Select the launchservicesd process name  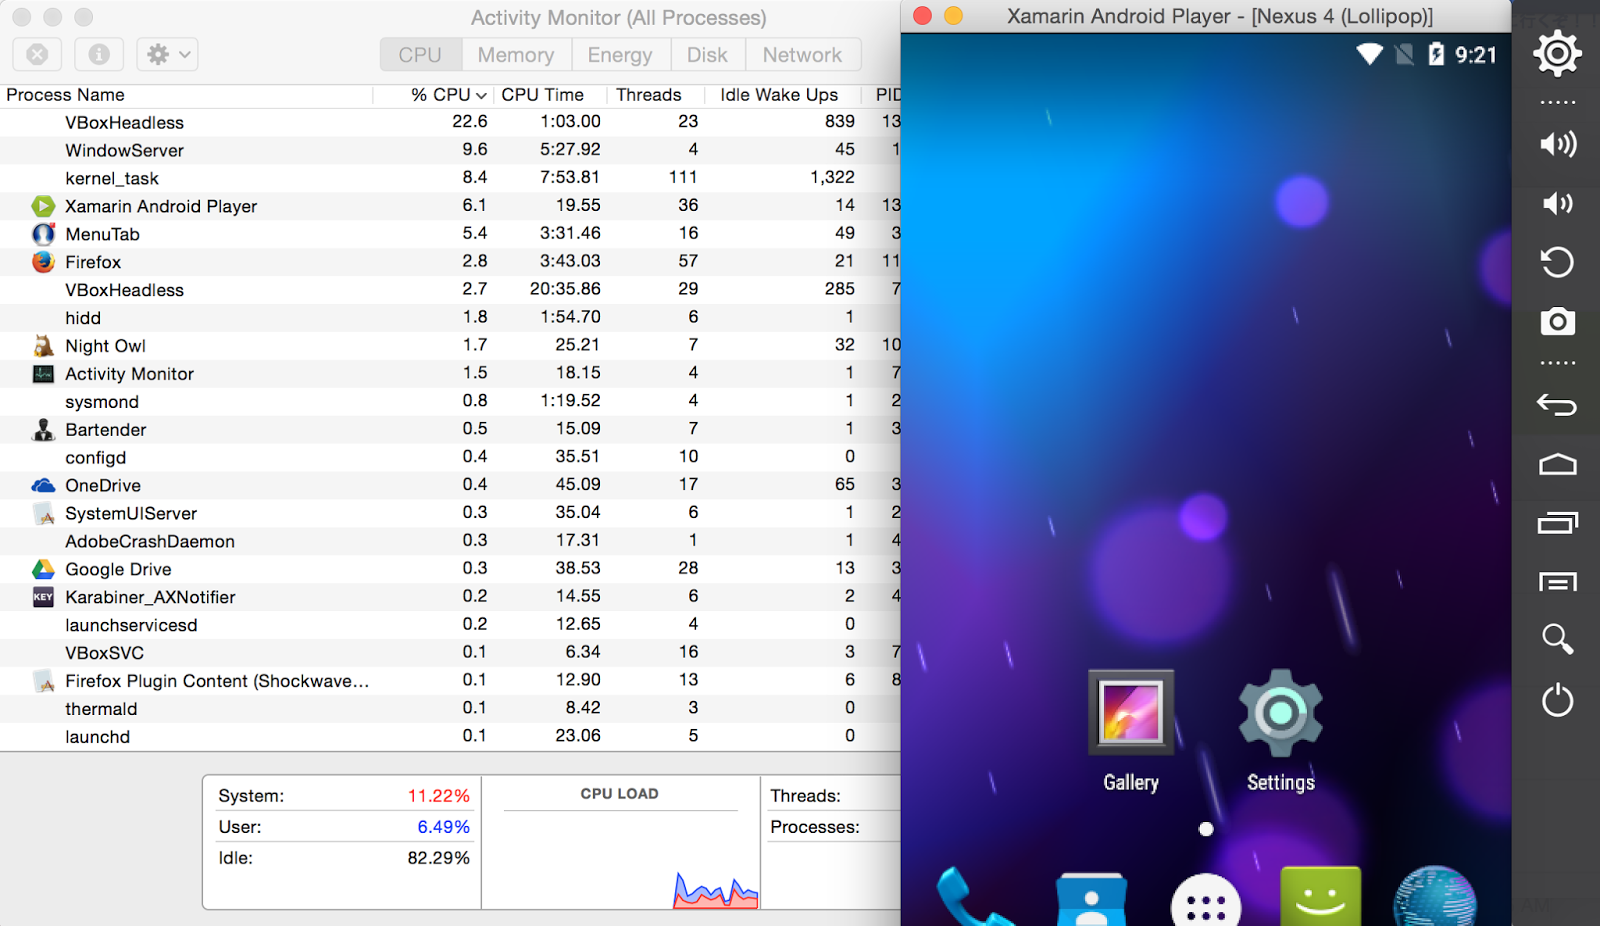pyautogui.click(x=131, y=626)
